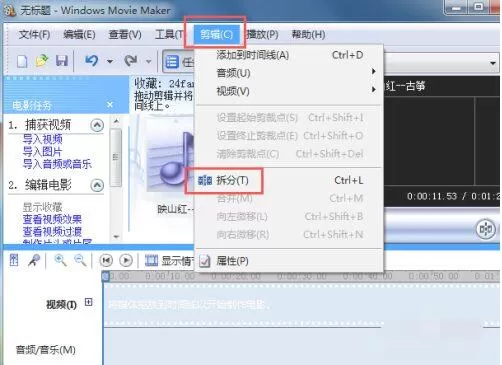The height and width of the screenshot is (365, 502).
Task: Click the 显示收藏 text in task pane
Action: click(42, 207)
